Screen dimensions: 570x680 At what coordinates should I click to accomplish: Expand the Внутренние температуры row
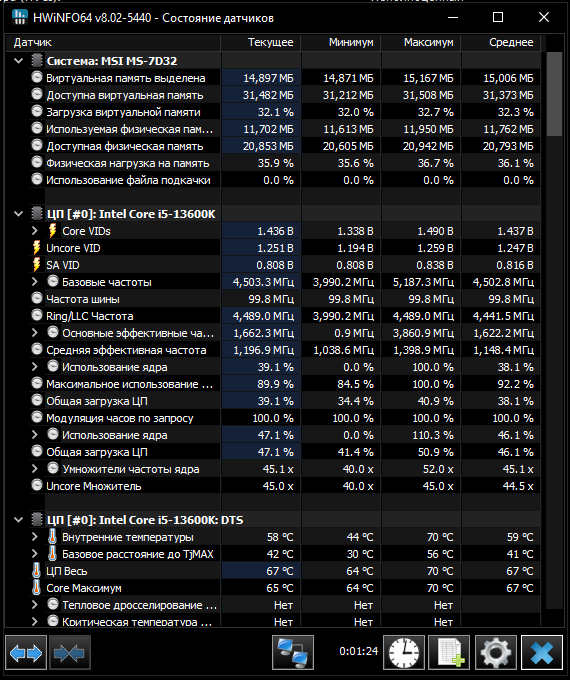pyautogui.click(x=35, y=537)
